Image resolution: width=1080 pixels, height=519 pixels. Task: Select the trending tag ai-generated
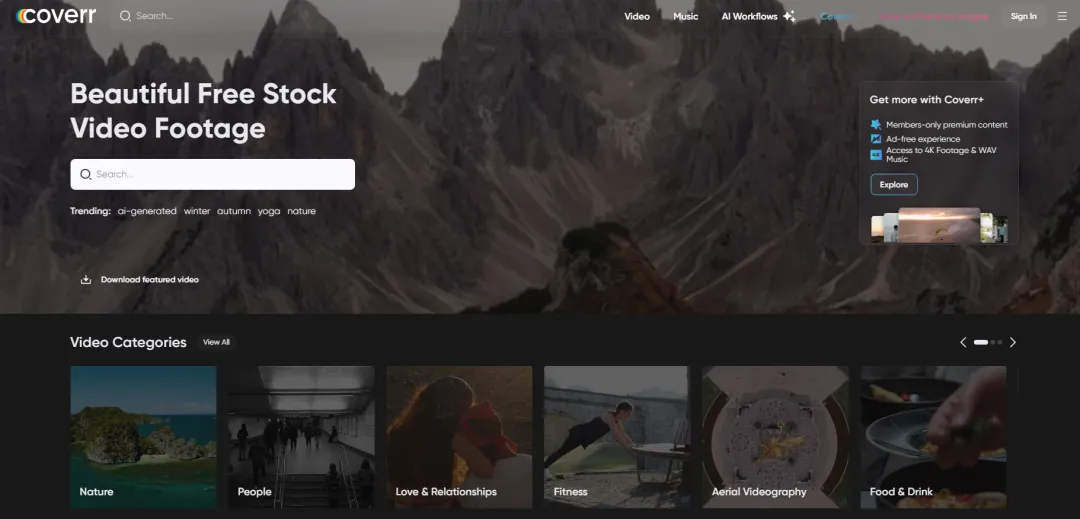click(x=147, y=211)
